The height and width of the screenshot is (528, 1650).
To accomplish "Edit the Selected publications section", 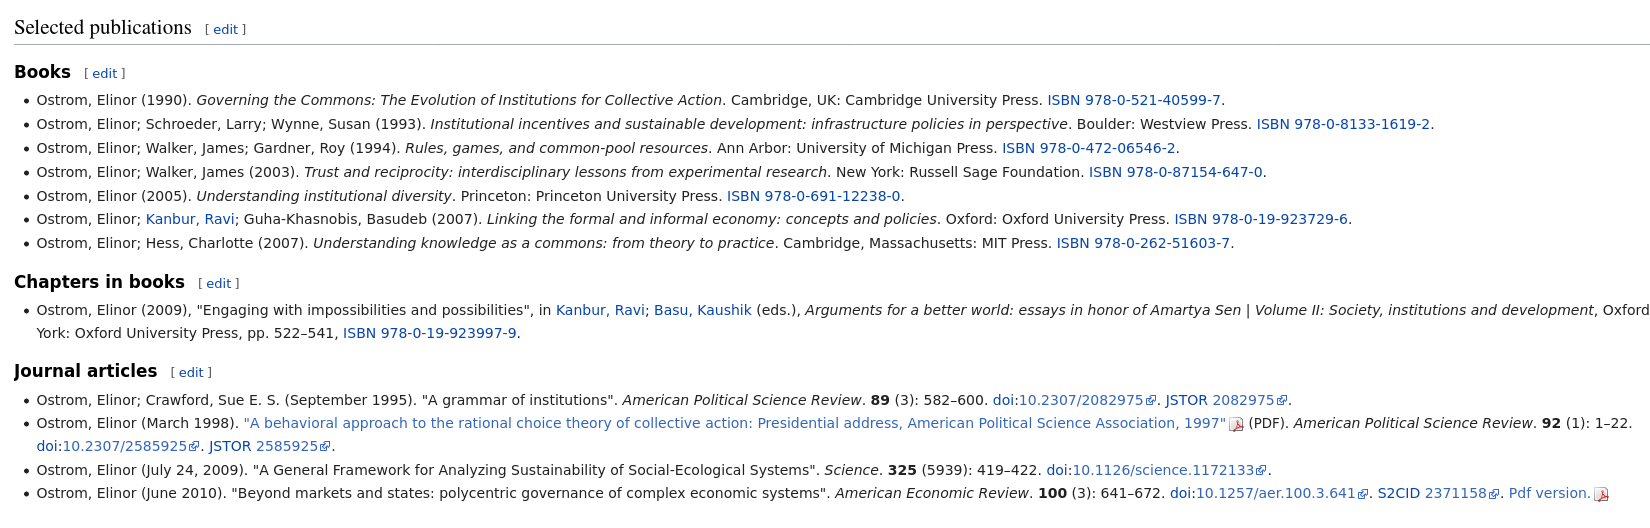I will pos(225,30).
